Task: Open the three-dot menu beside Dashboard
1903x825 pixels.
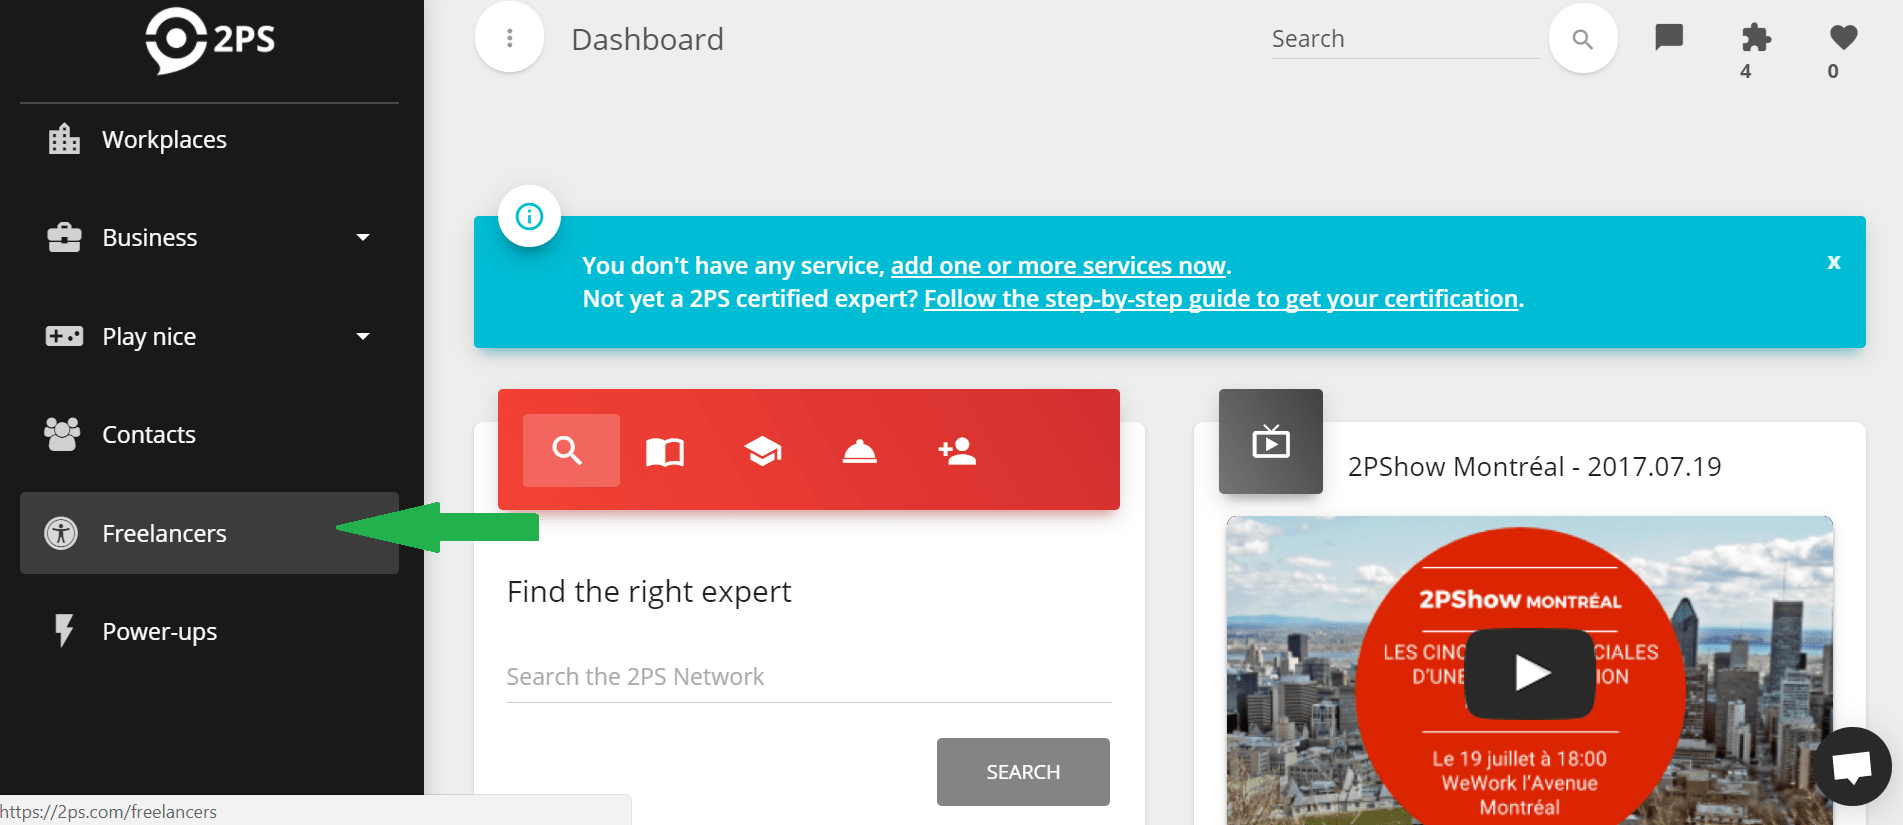Action: pyautogui.click(x=509, y=38)
